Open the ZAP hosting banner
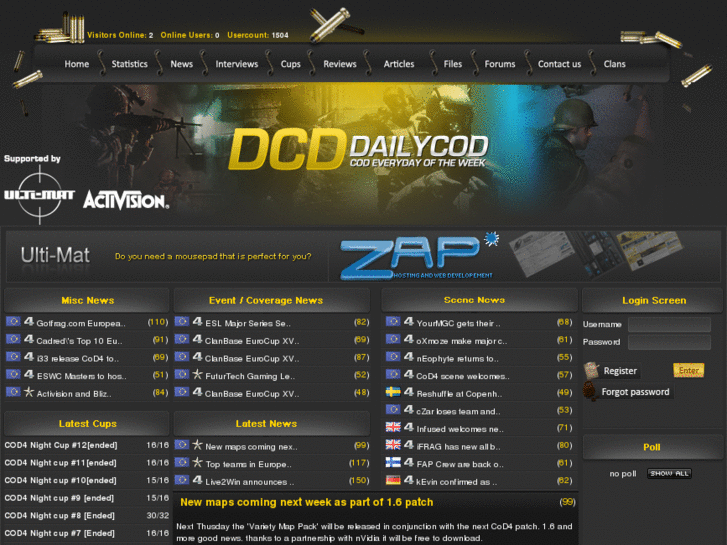 [420, 256]
